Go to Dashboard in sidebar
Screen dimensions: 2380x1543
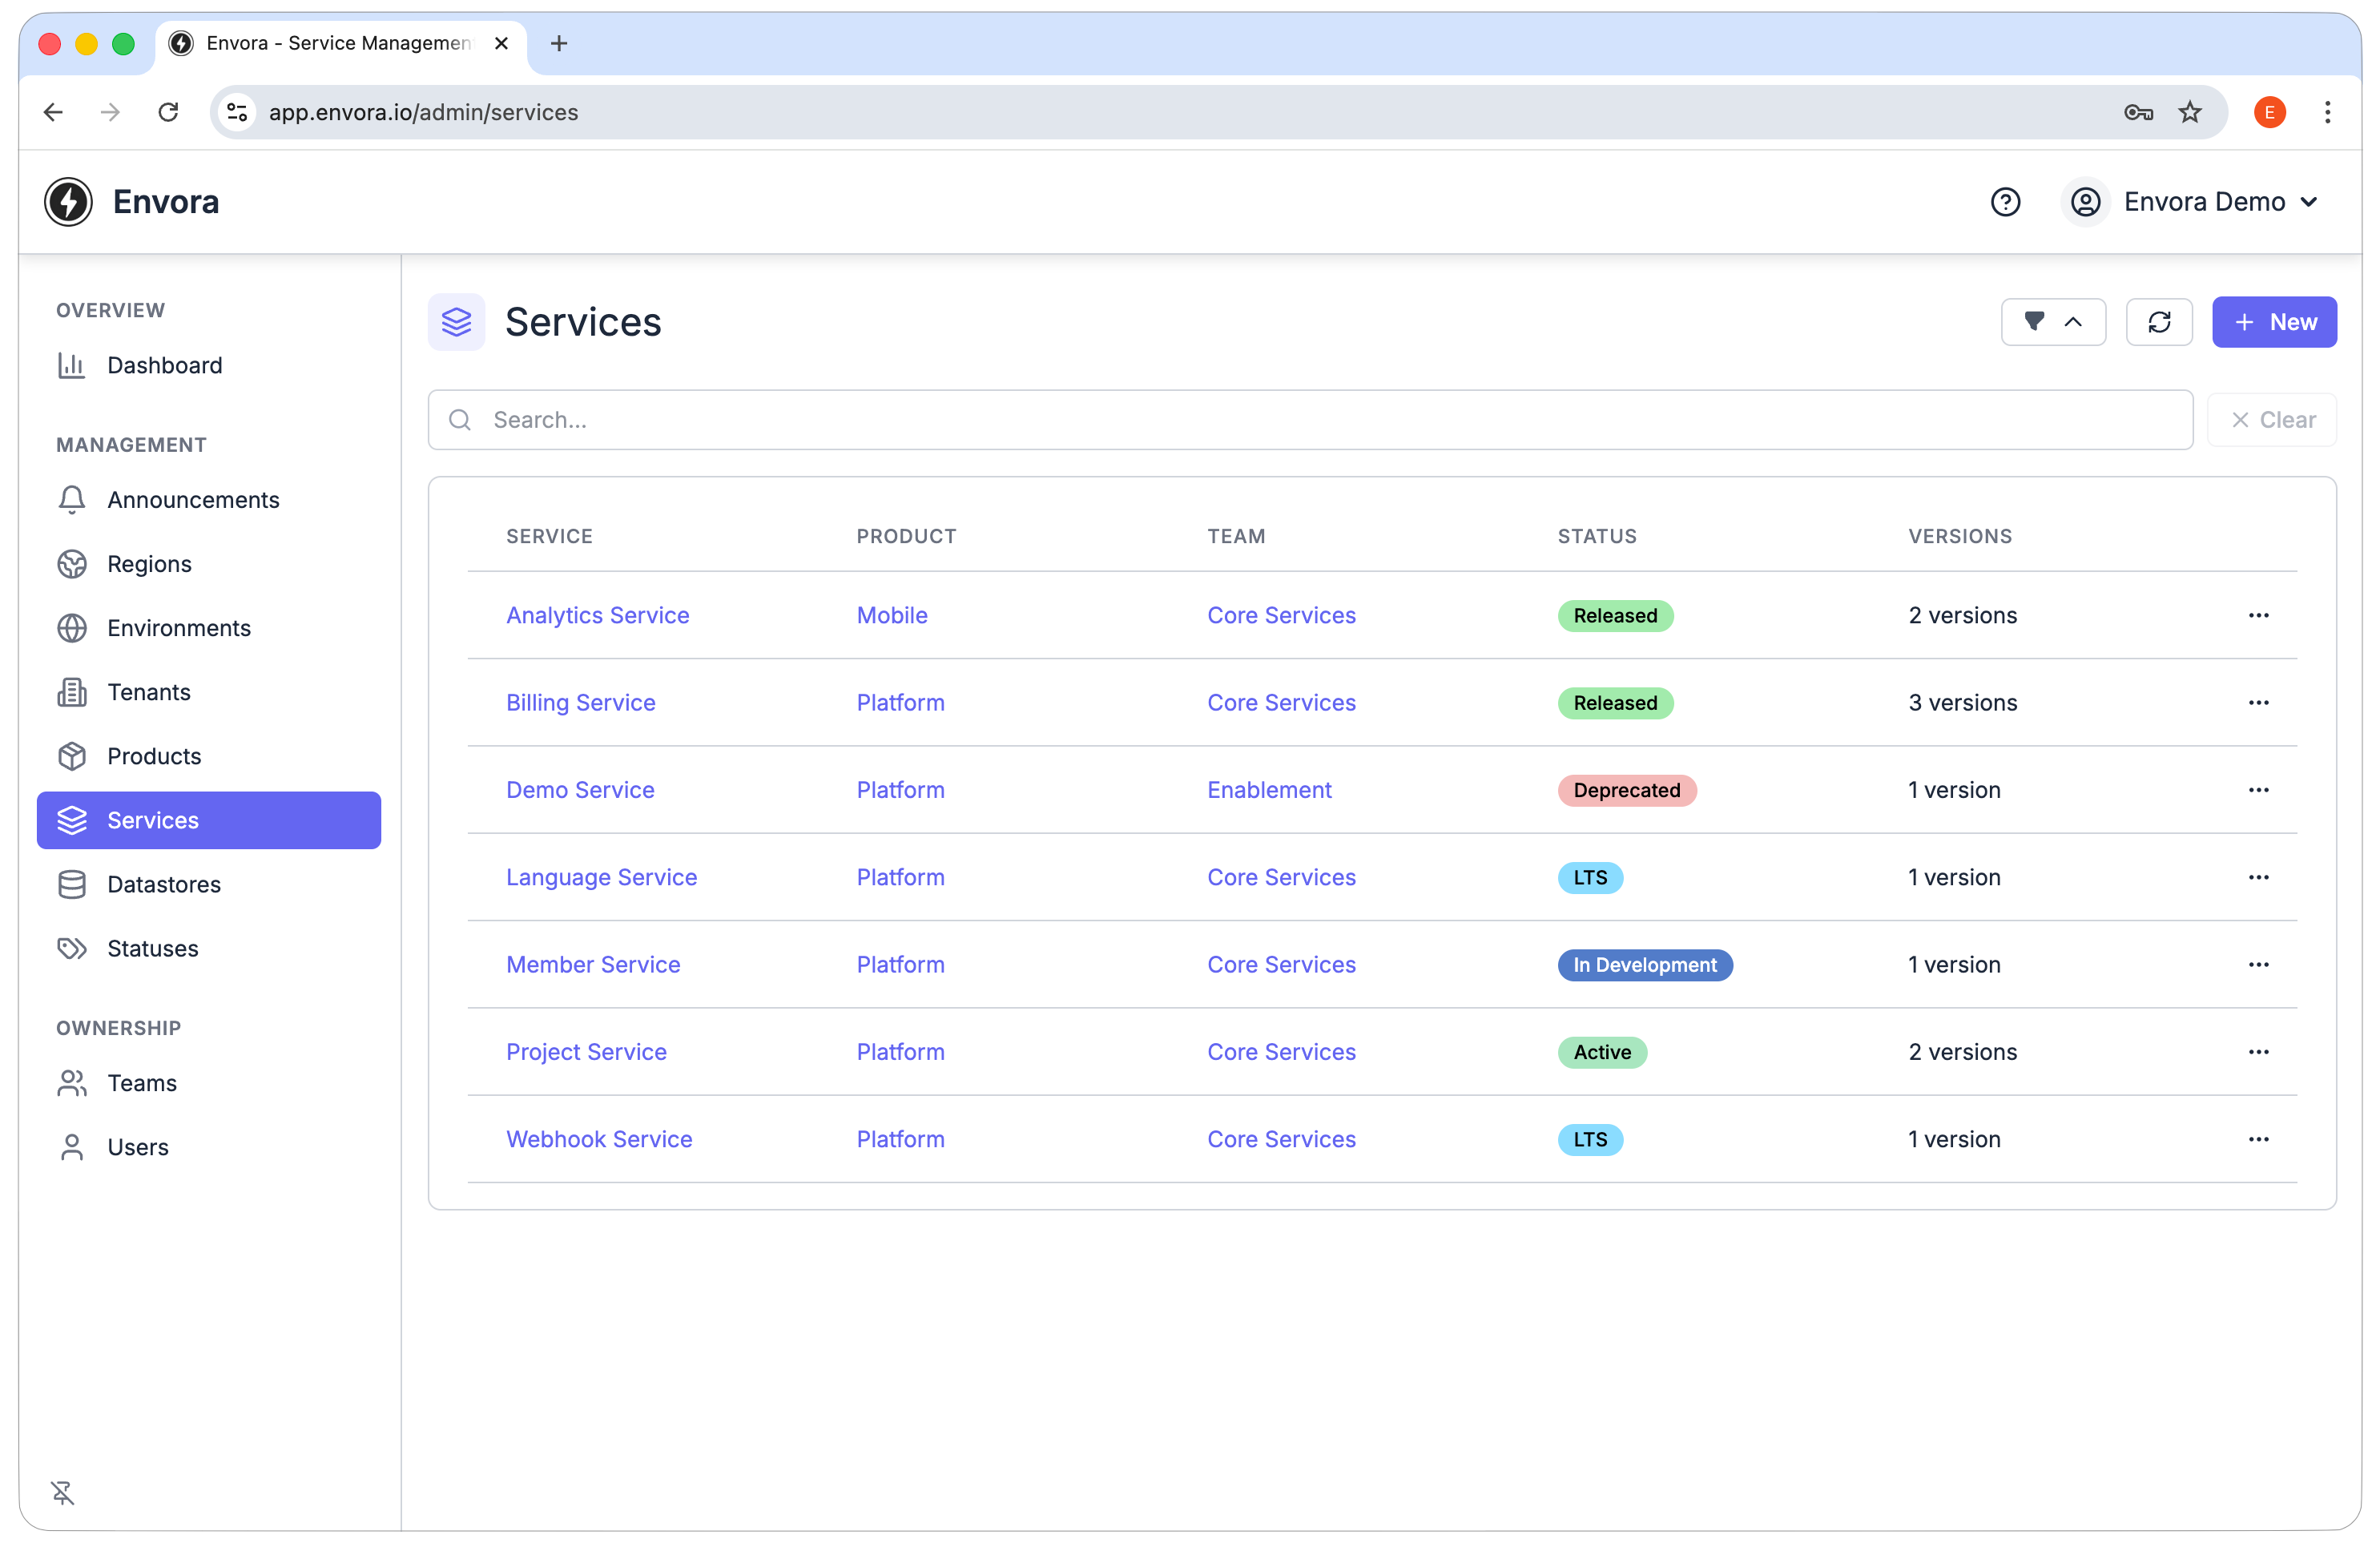tap(209, 365)
